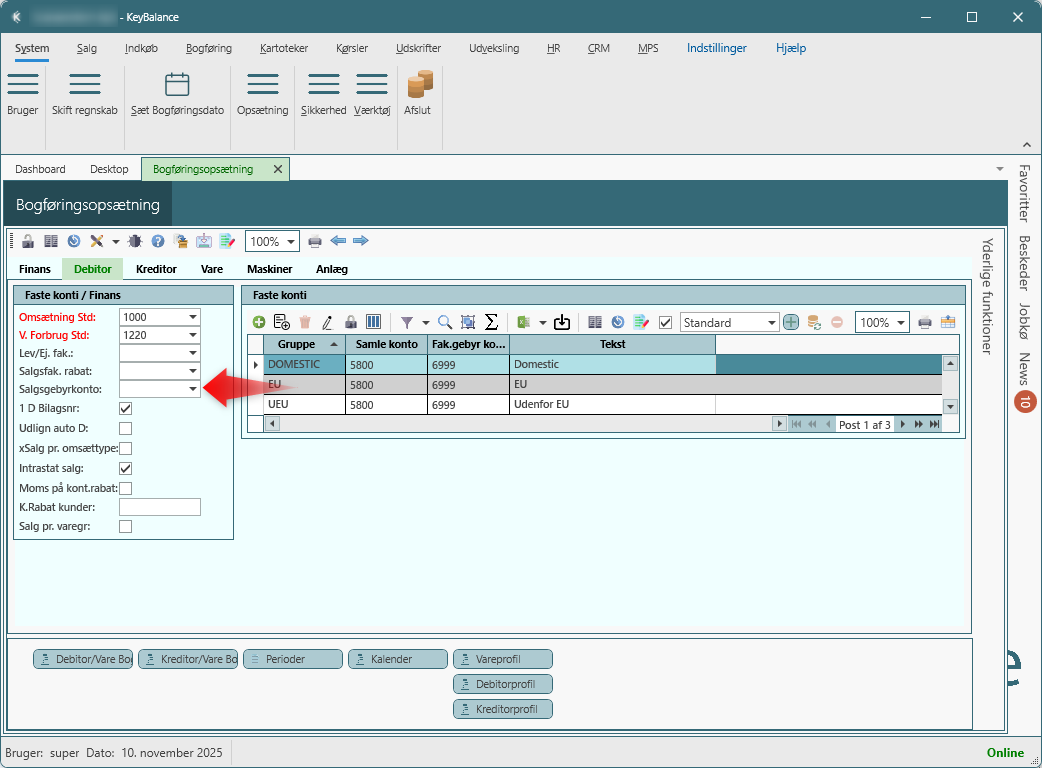Click the K.Rabat kunder input field
This screenshot has width=1042, height=768.
pos(160,507)
